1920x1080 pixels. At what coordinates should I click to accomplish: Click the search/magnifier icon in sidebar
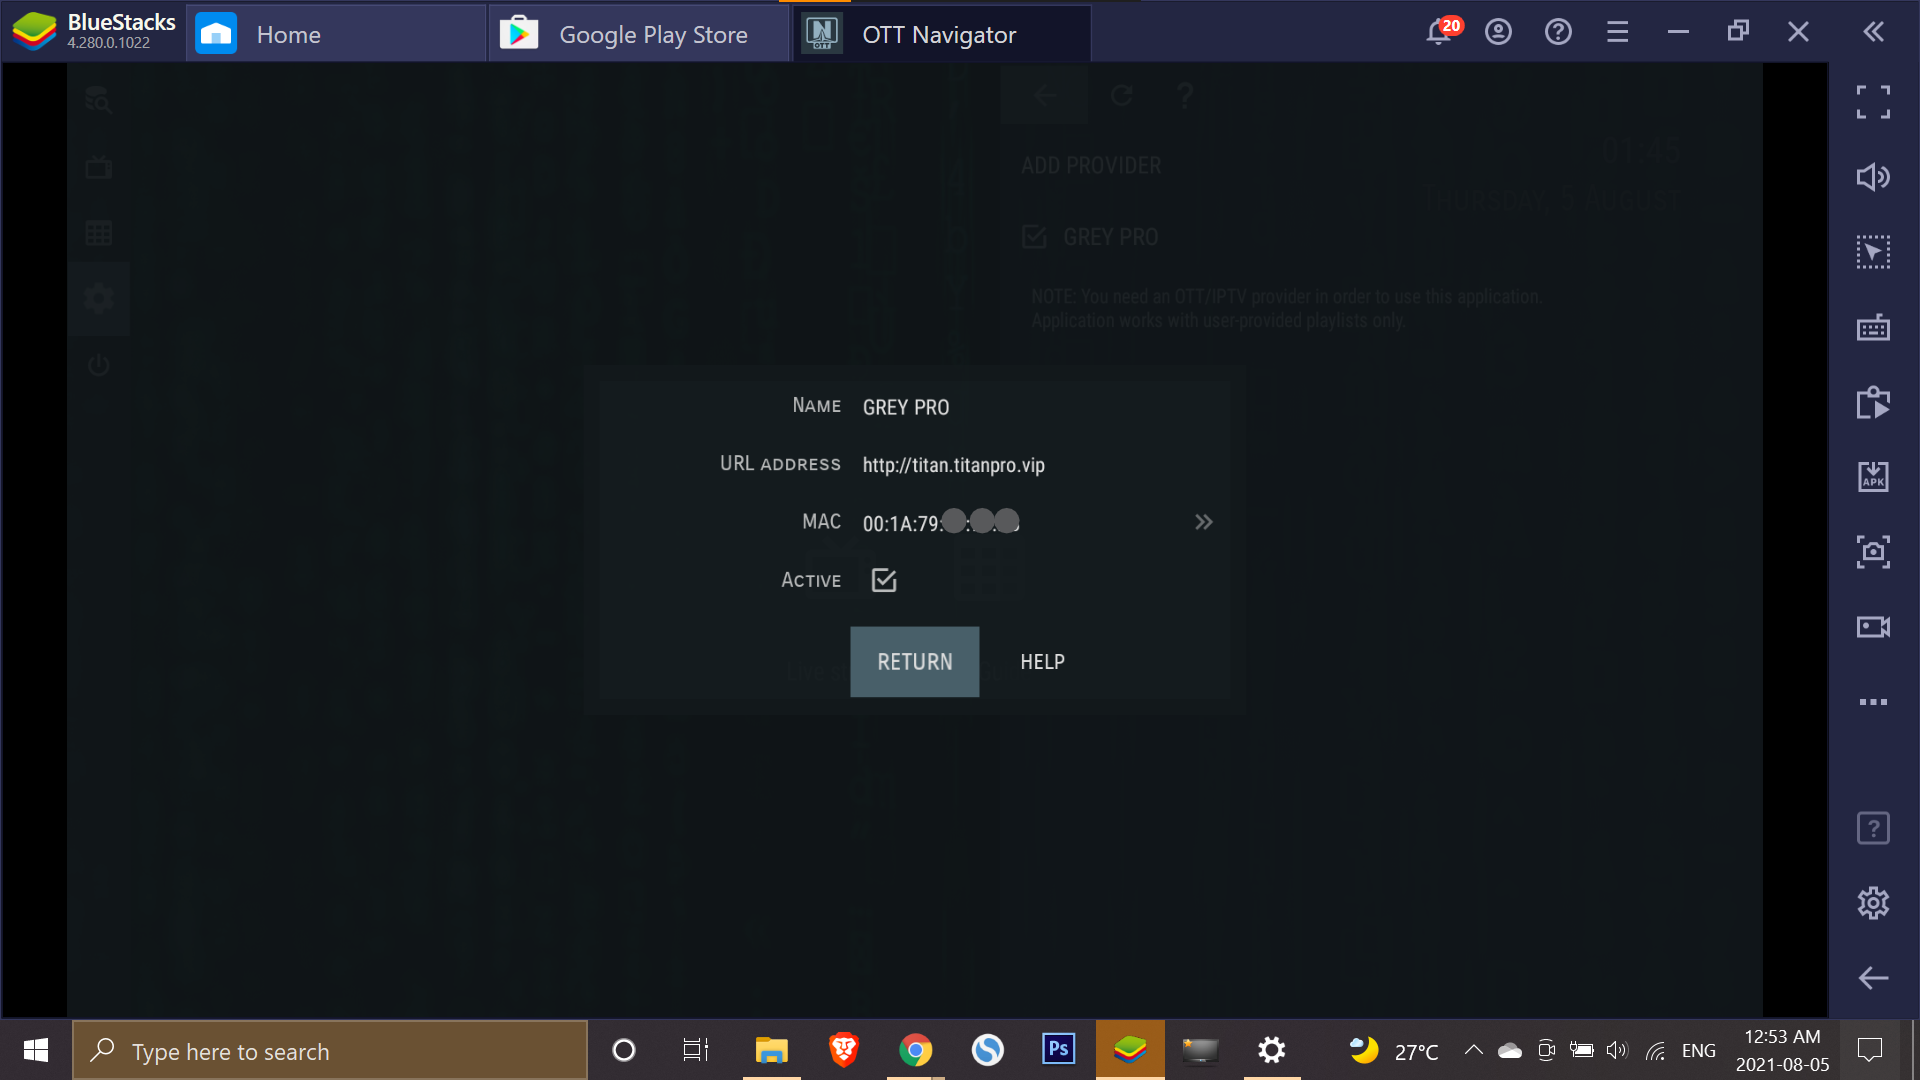tap(98, 99)
